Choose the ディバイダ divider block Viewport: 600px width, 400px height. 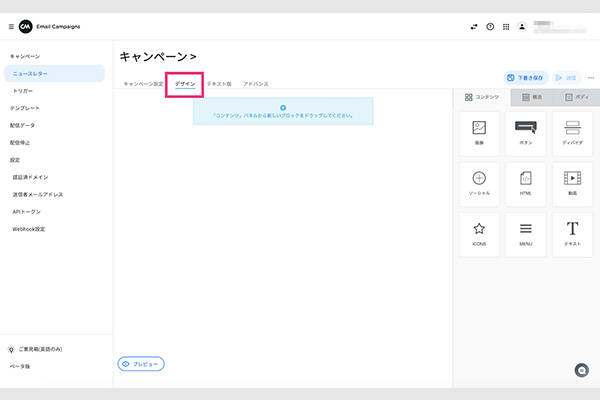coord(572,133)
